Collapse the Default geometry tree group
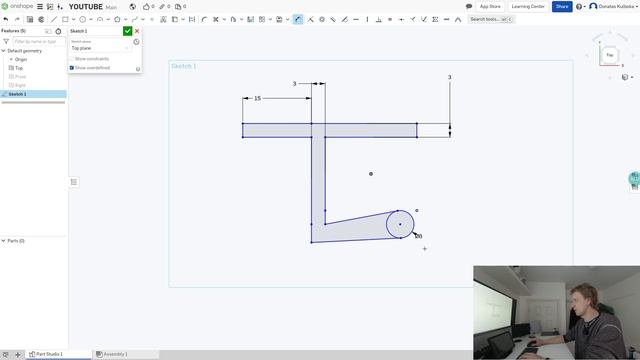The width and height of the screenshot is (640, 360). 4,51
